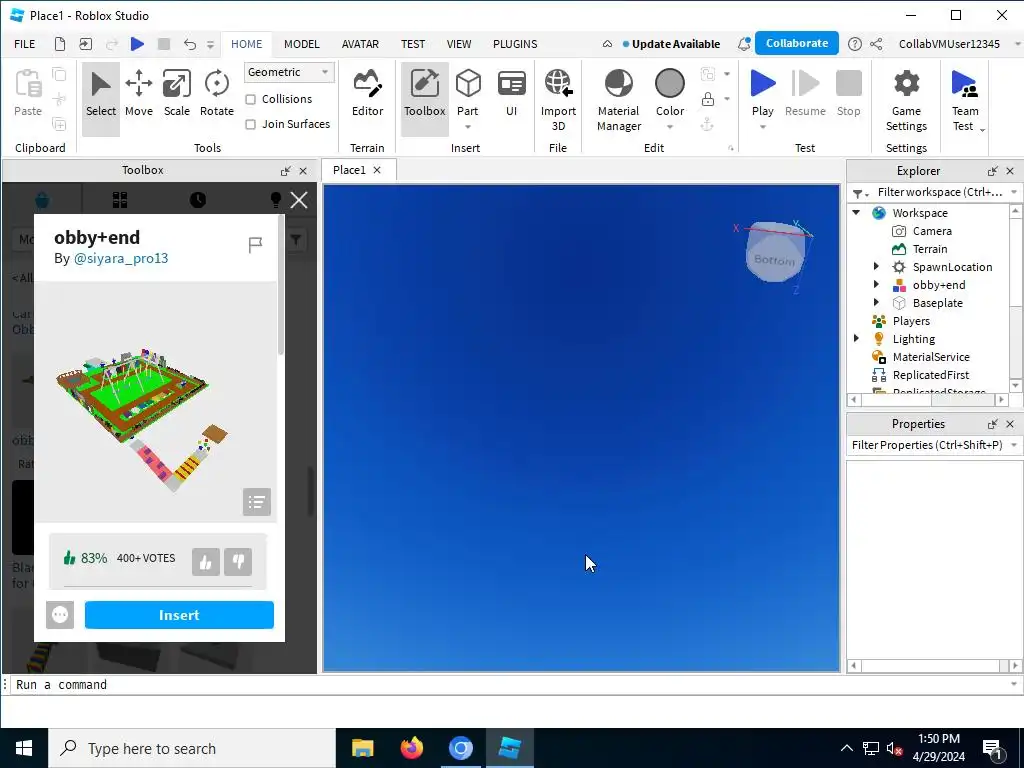Activate the Scale tool
Viewport: 1024px width, 768px height.
tap(177, 95)
